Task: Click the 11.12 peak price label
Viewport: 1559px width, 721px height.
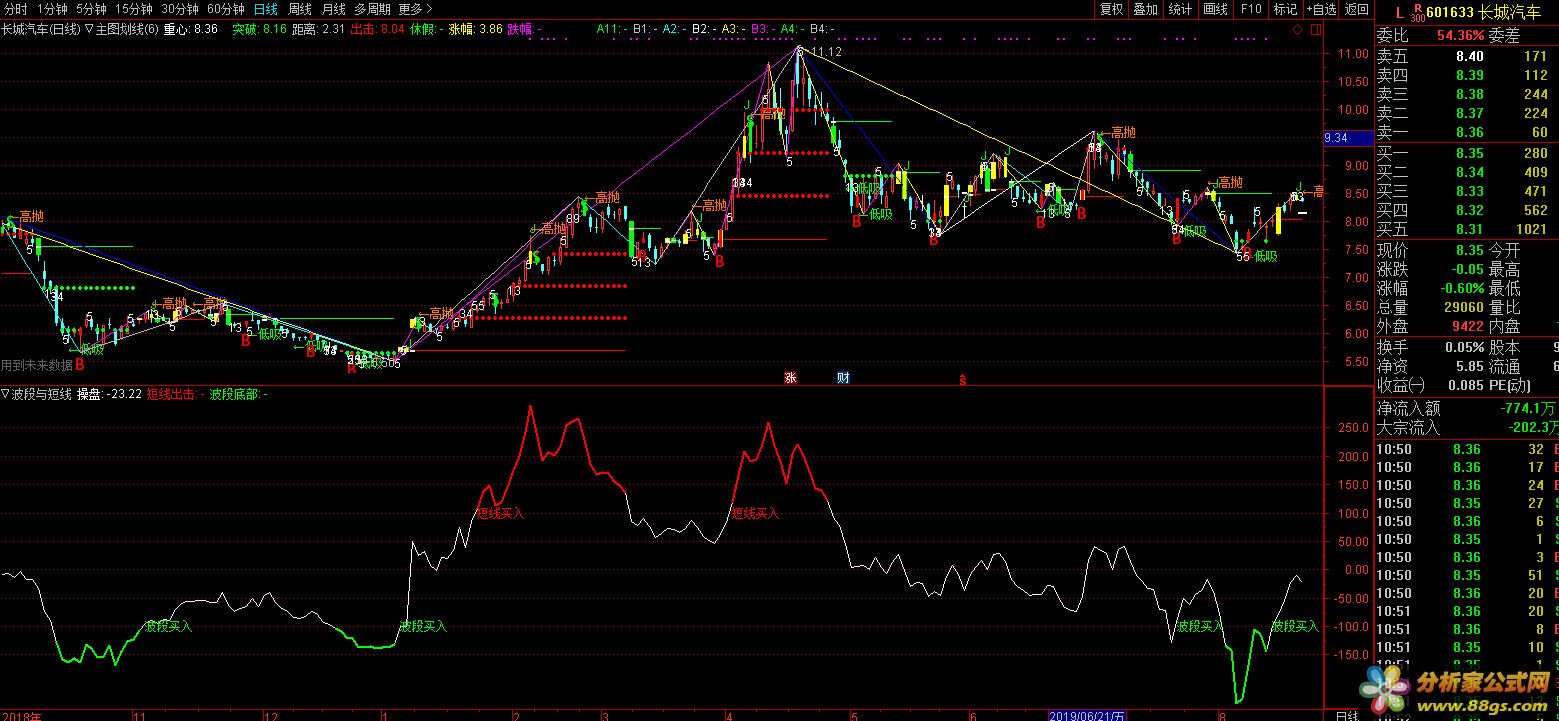Action: click(826, 51)
